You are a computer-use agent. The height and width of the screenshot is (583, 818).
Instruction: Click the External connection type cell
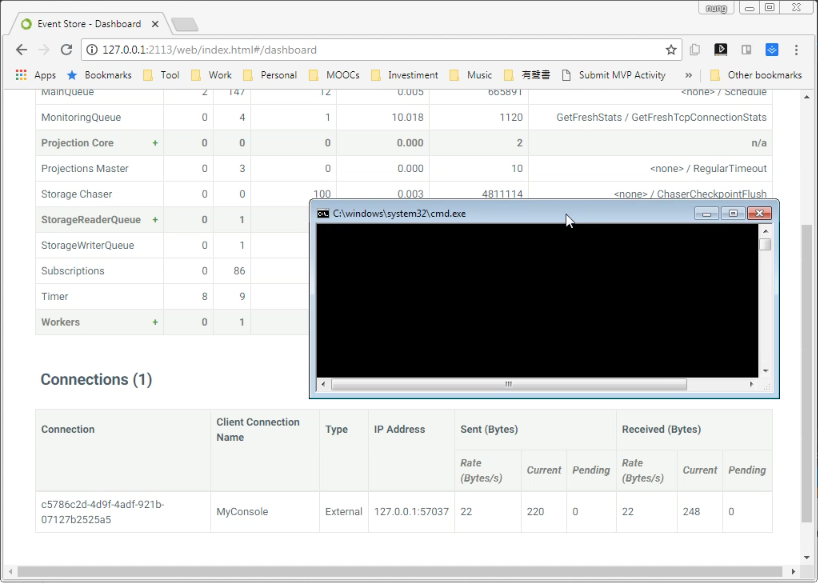click(343, 512)
